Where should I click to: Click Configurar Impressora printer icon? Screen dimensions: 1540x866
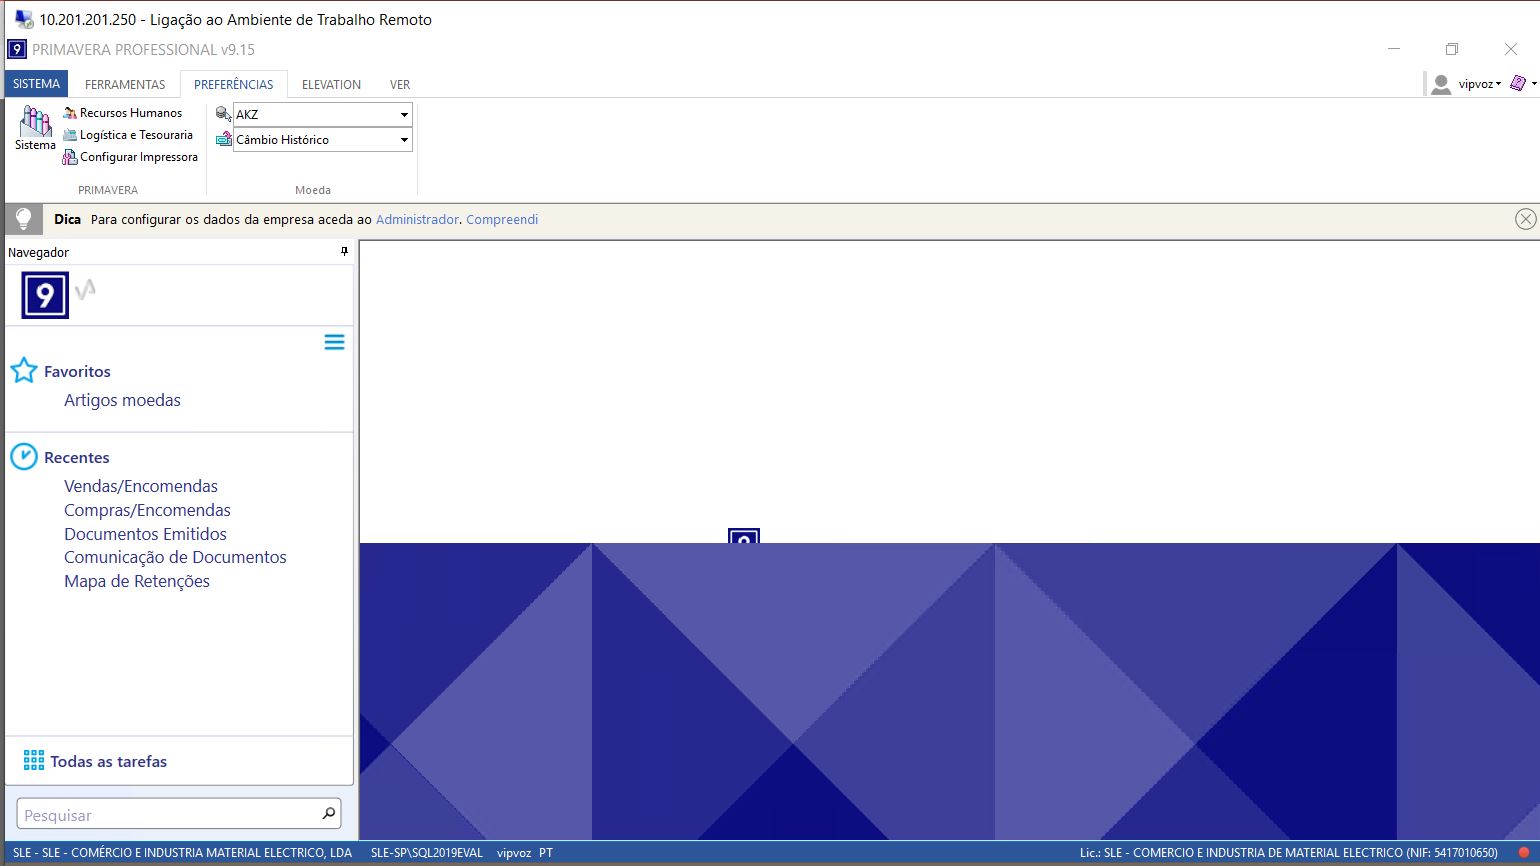(x=70, y=157)
